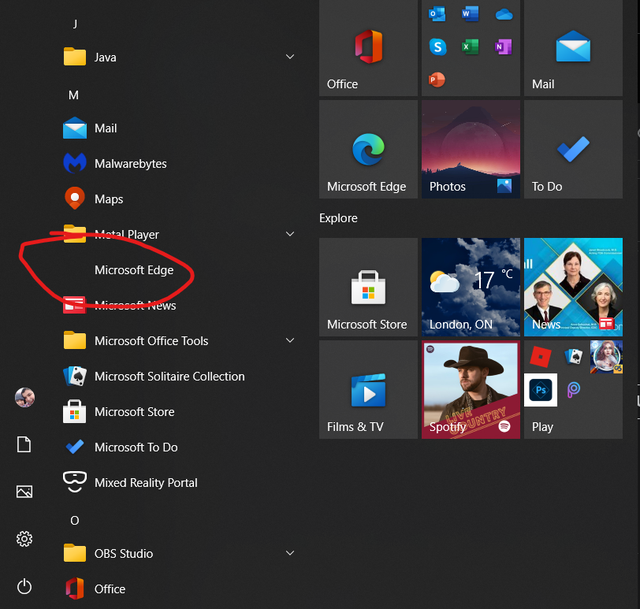This screenshot has height=609, width=640.
Task: Click the Explore group title
Action: (x=338, y=218)
